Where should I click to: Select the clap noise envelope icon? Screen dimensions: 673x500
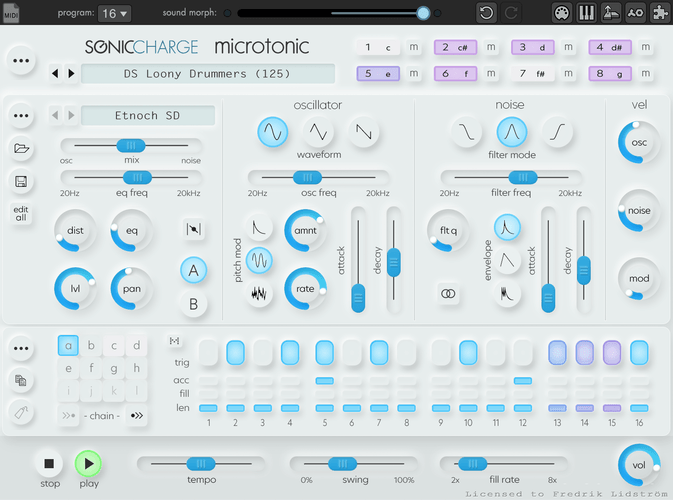(x=507, y=294)
